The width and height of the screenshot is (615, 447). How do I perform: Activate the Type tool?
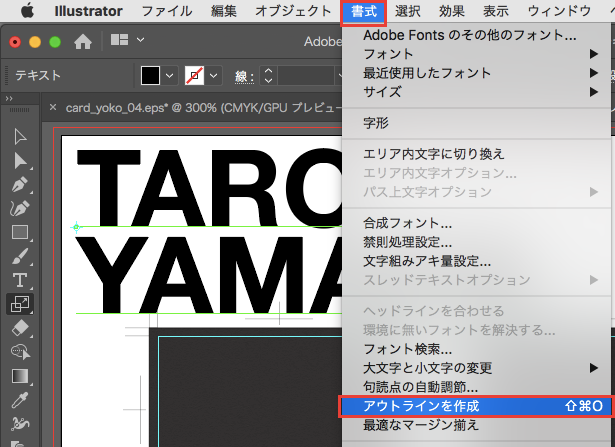[x=19, y=280]
